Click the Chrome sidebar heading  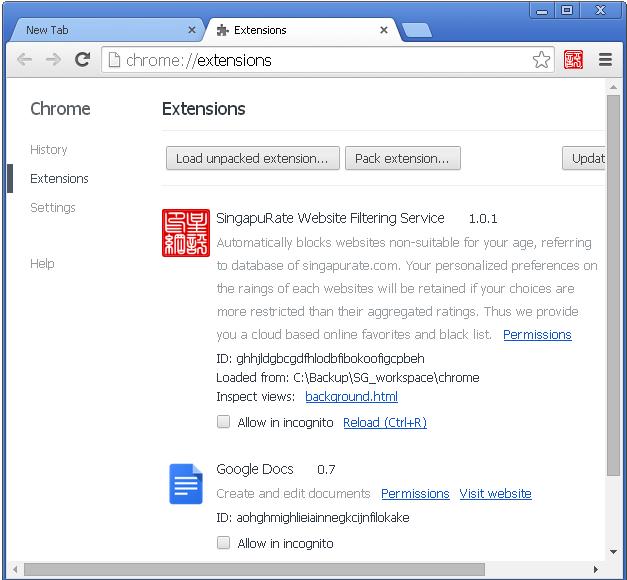(60, 109)
